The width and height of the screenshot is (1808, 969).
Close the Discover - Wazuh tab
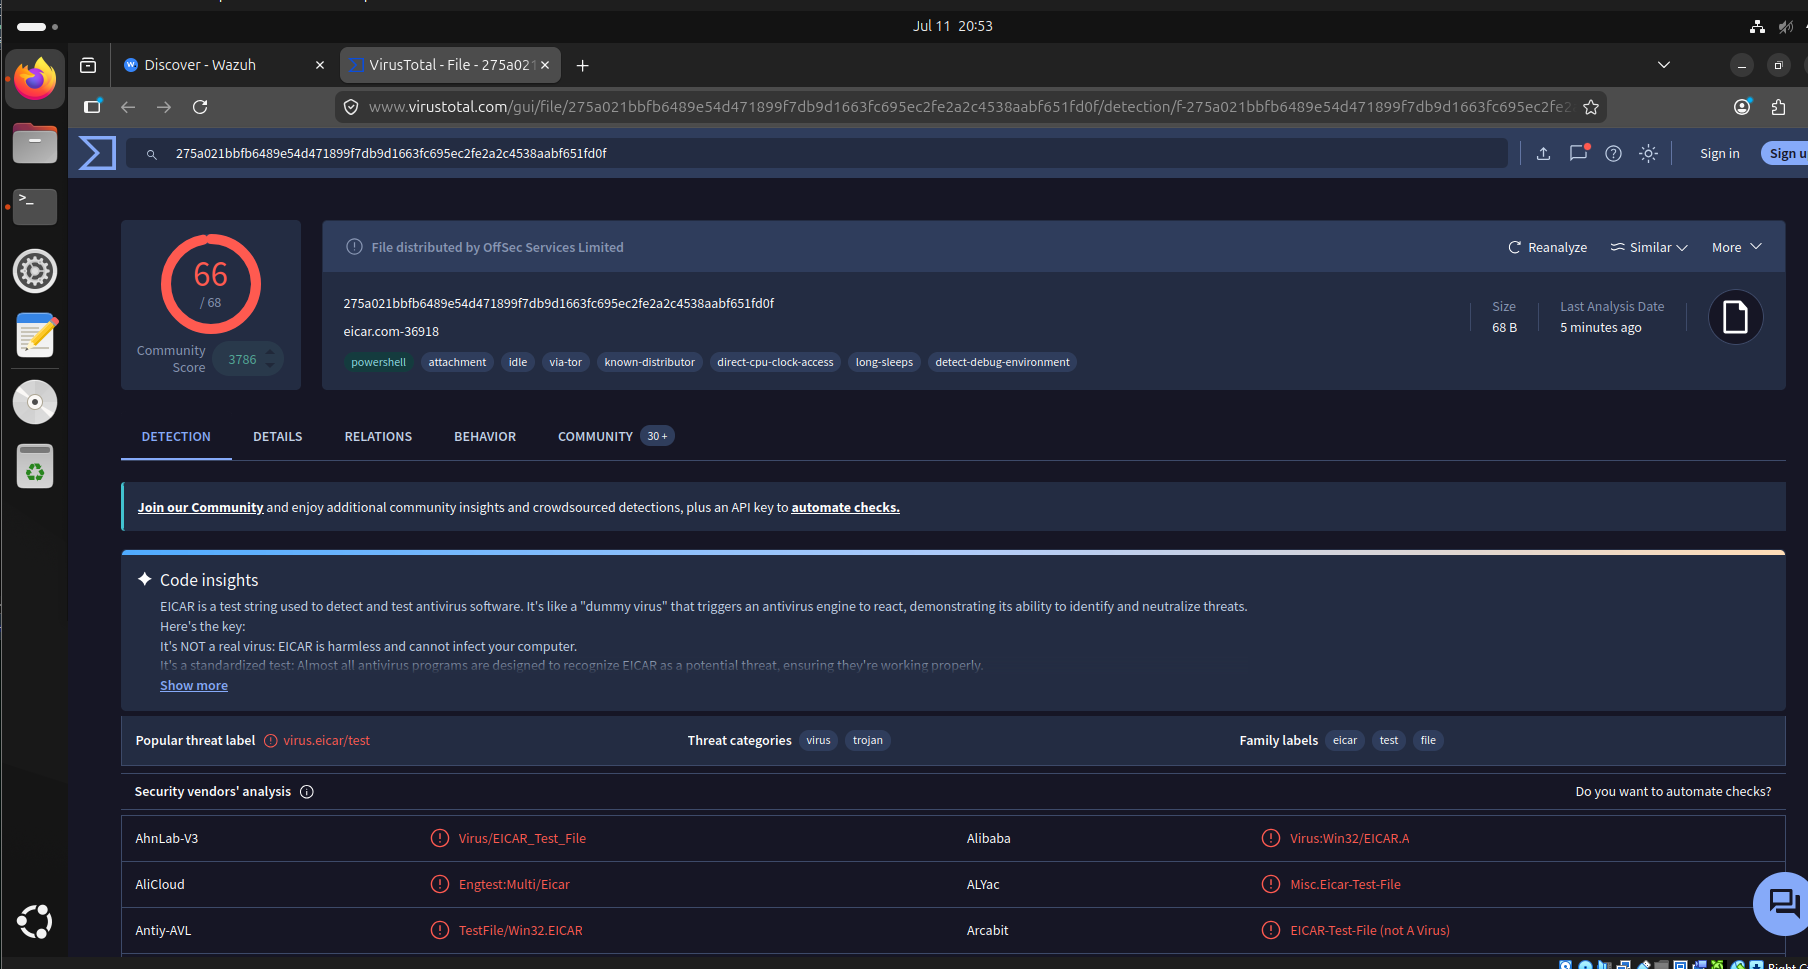[x=320, y=65]
